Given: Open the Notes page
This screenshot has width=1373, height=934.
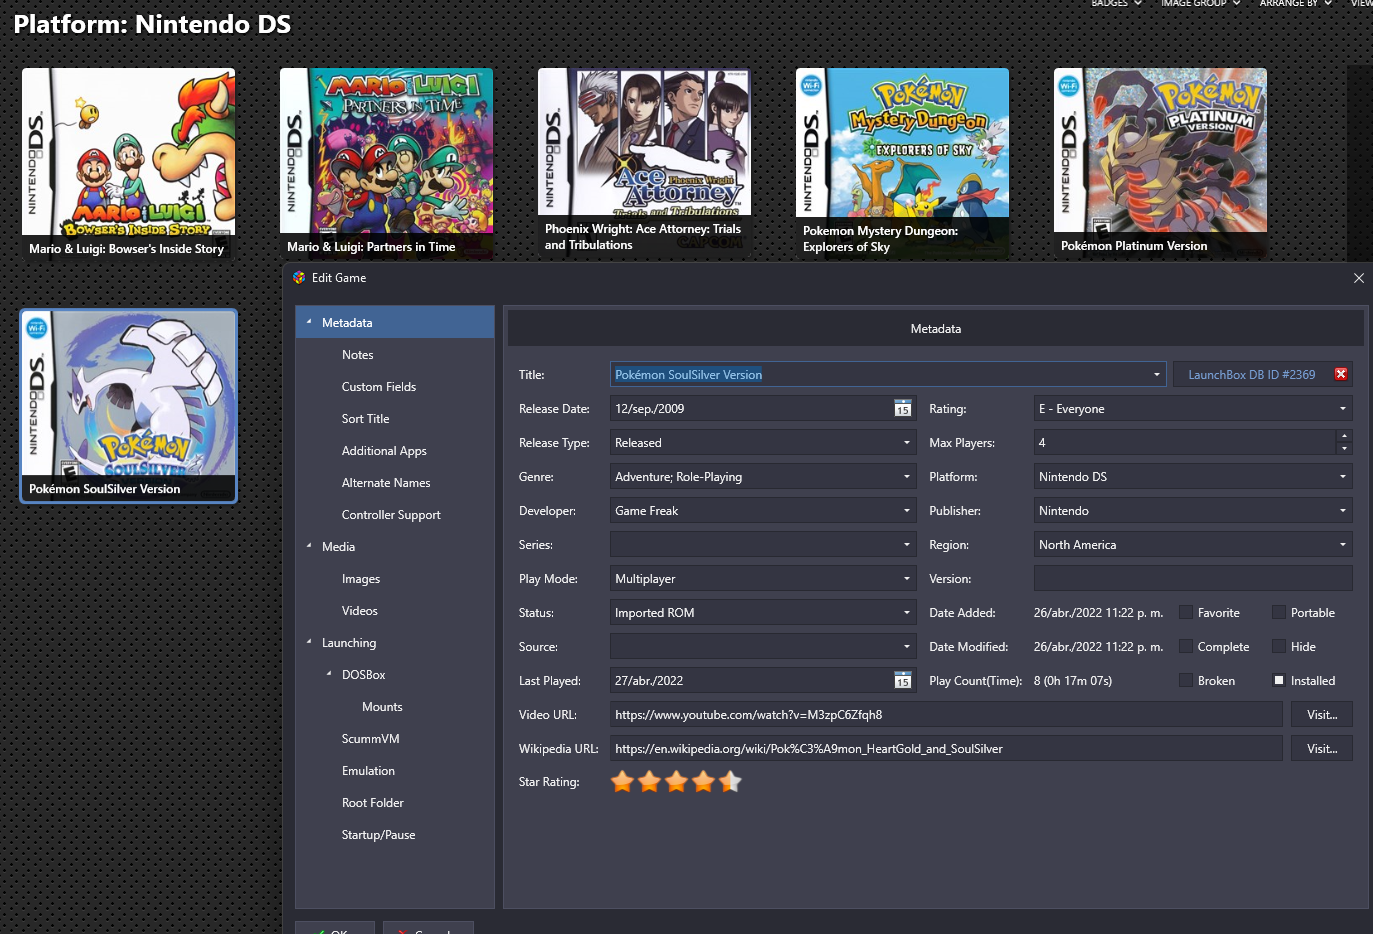Looking at the screenshot, I should (357, 355).
